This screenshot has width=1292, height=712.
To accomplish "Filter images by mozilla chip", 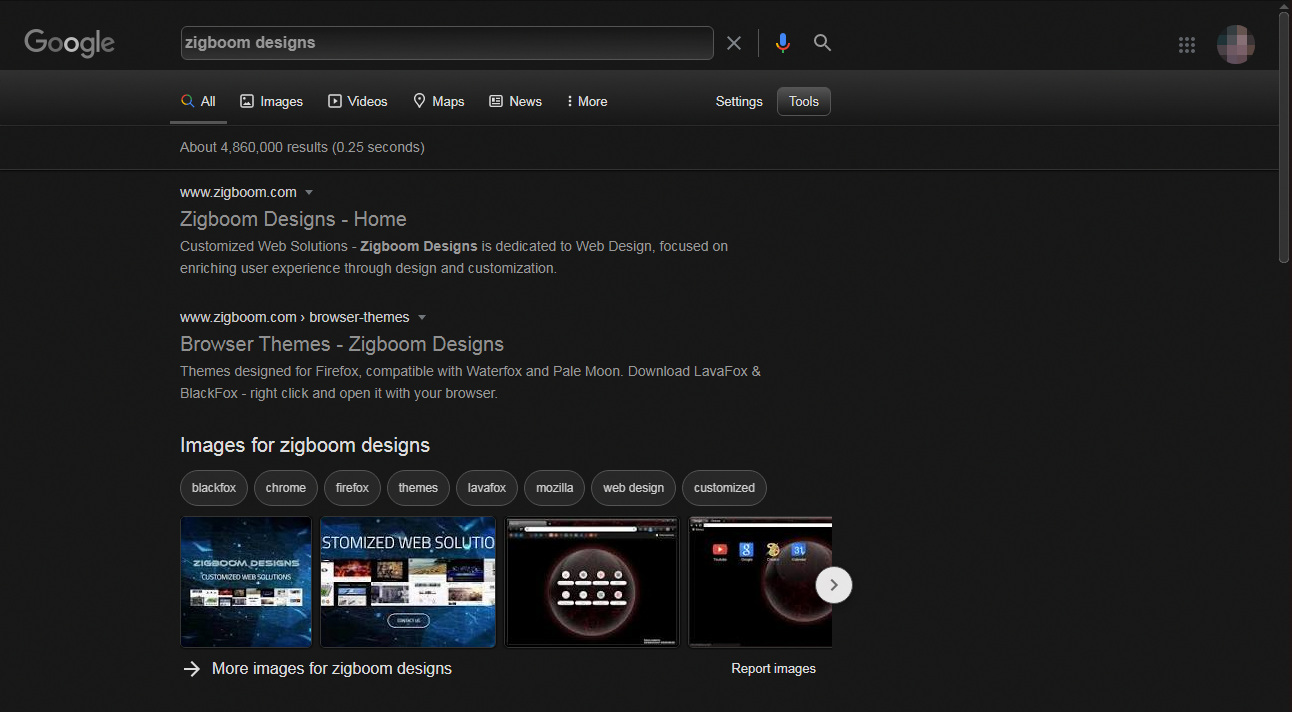I will (x=555, y=488).
